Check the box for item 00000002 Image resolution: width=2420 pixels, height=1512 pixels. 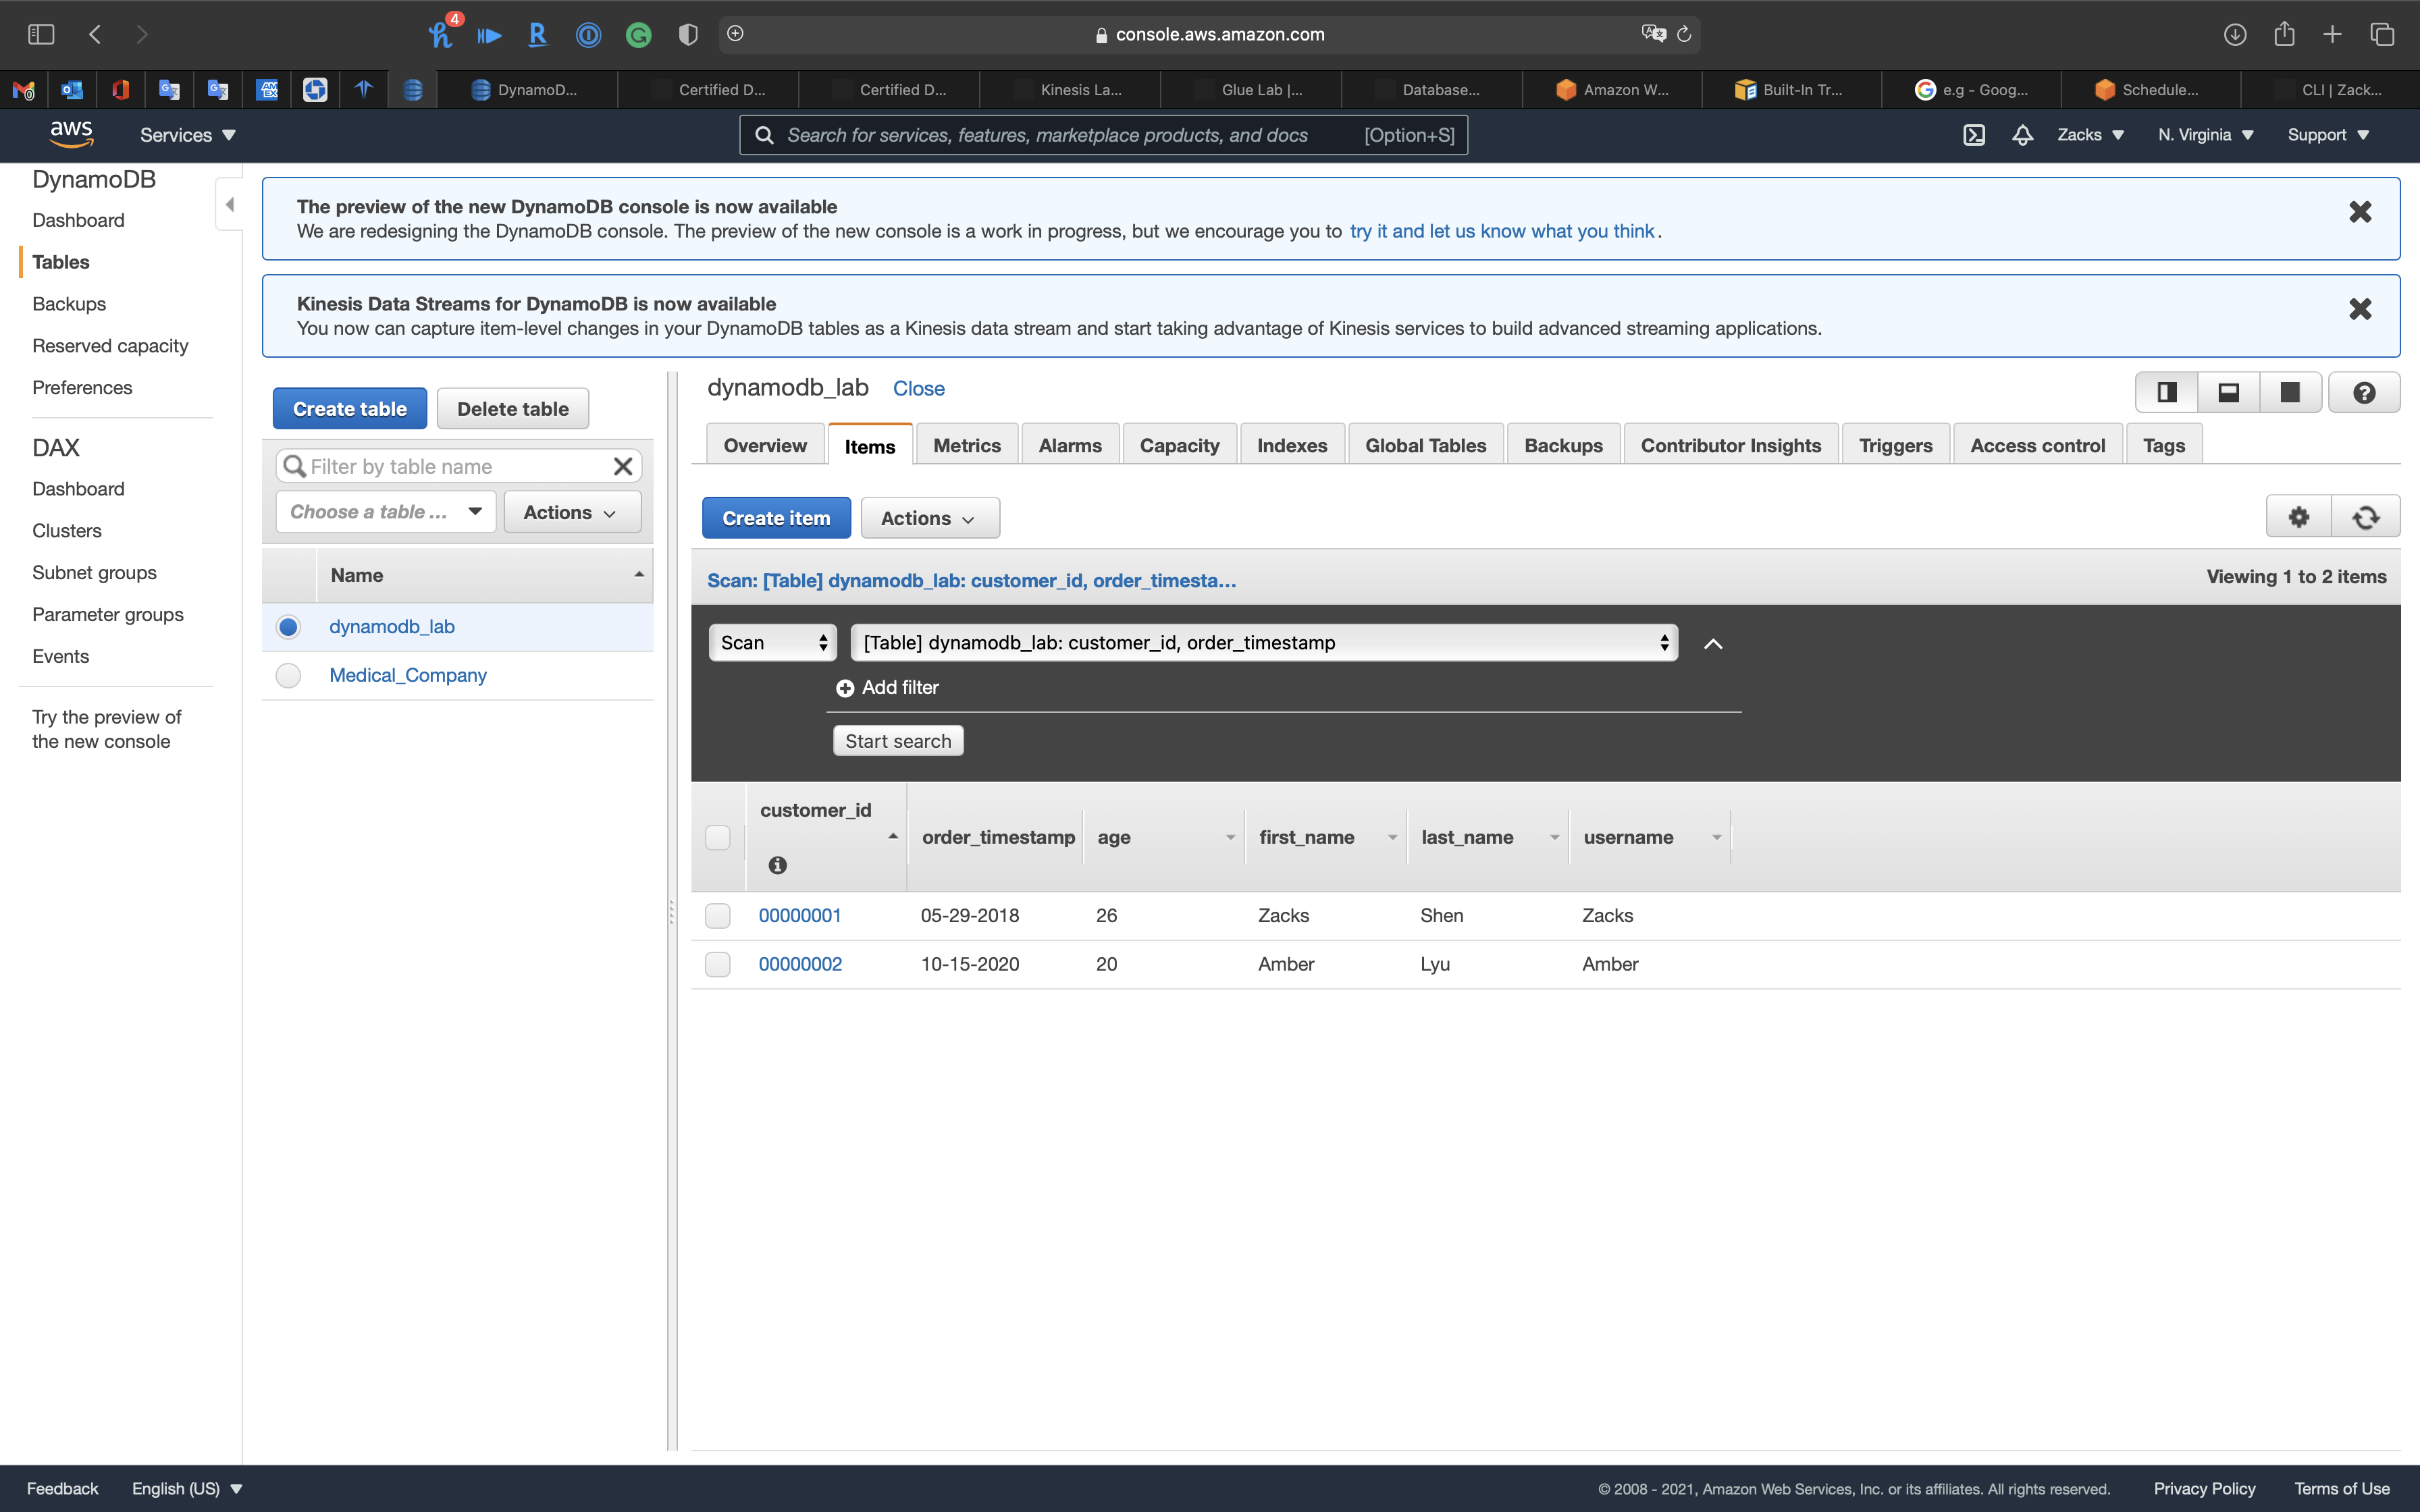[x=717, y=964]
